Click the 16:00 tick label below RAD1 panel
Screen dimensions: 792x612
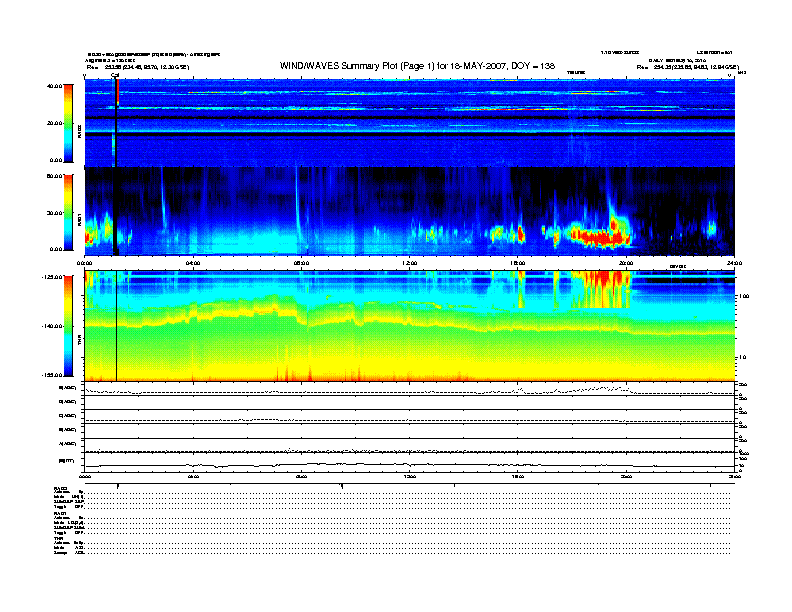[x=518, y=263]
